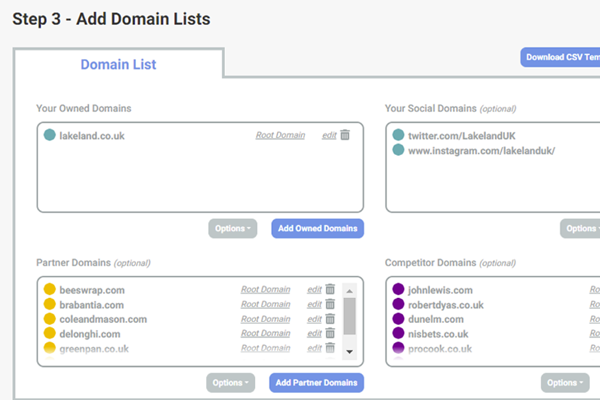Select greenpan.co.uk in Partner Domains
The image size is (600, 400).
tap(94, 349)
